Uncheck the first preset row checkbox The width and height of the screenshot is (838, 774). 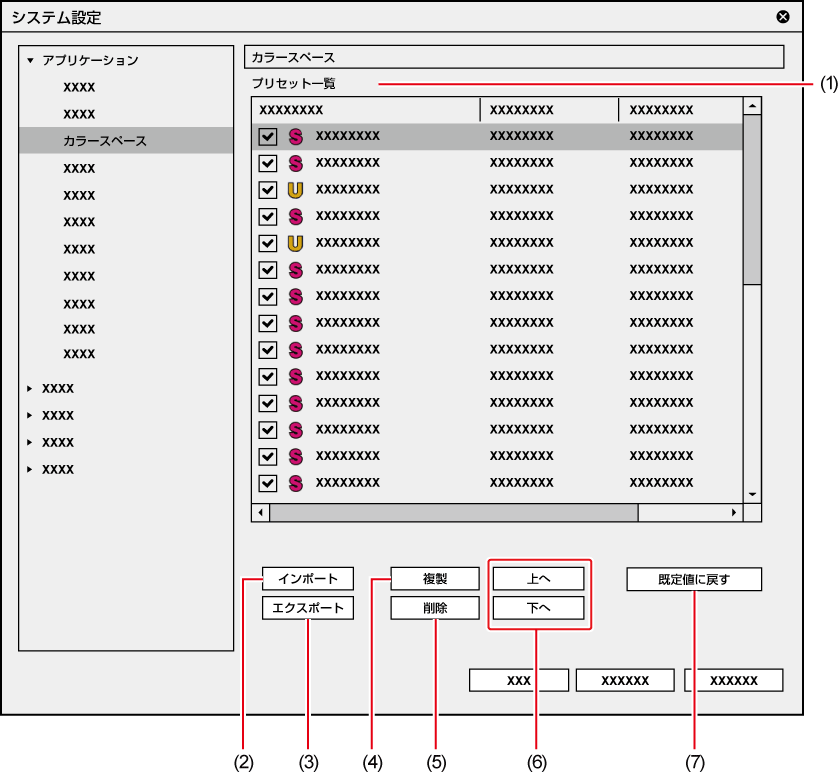[x=268, y=136]
